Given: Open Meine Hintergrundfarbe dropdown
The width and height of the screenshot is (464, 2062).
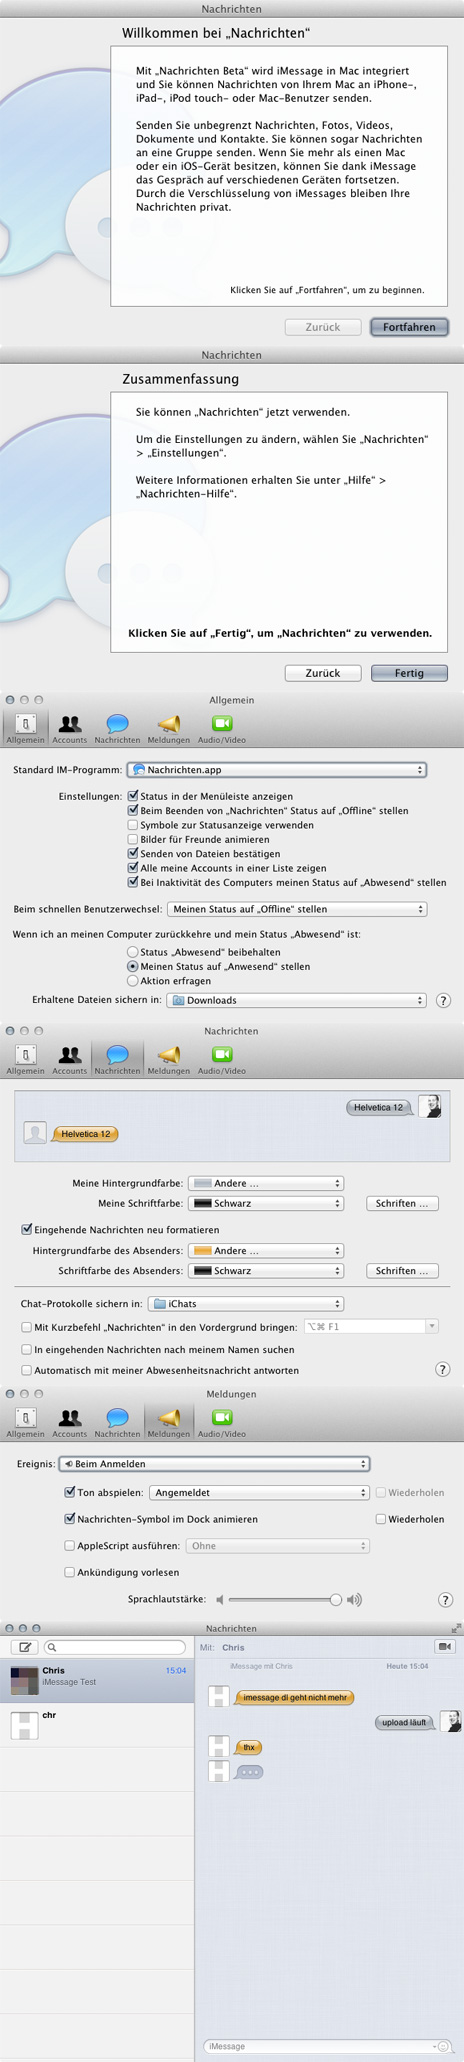Looking at the screenshot, I should (x=266, y=1183).
